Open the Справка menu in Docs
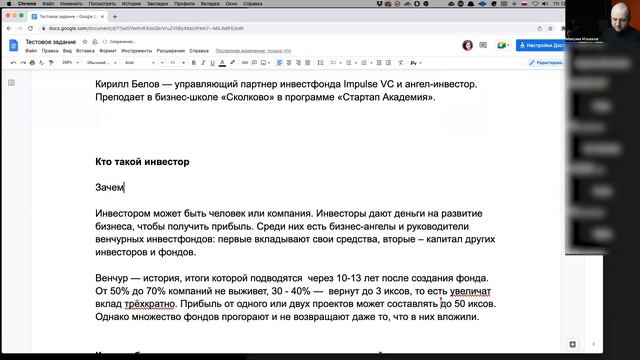This screenshot has width=640, height=360. 199,51
